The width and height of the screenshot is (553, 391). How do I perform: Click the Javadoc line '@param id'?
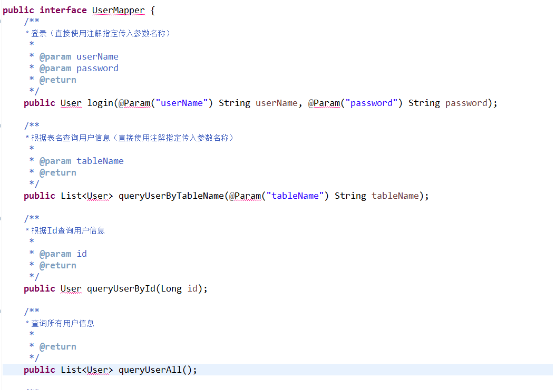63,254
